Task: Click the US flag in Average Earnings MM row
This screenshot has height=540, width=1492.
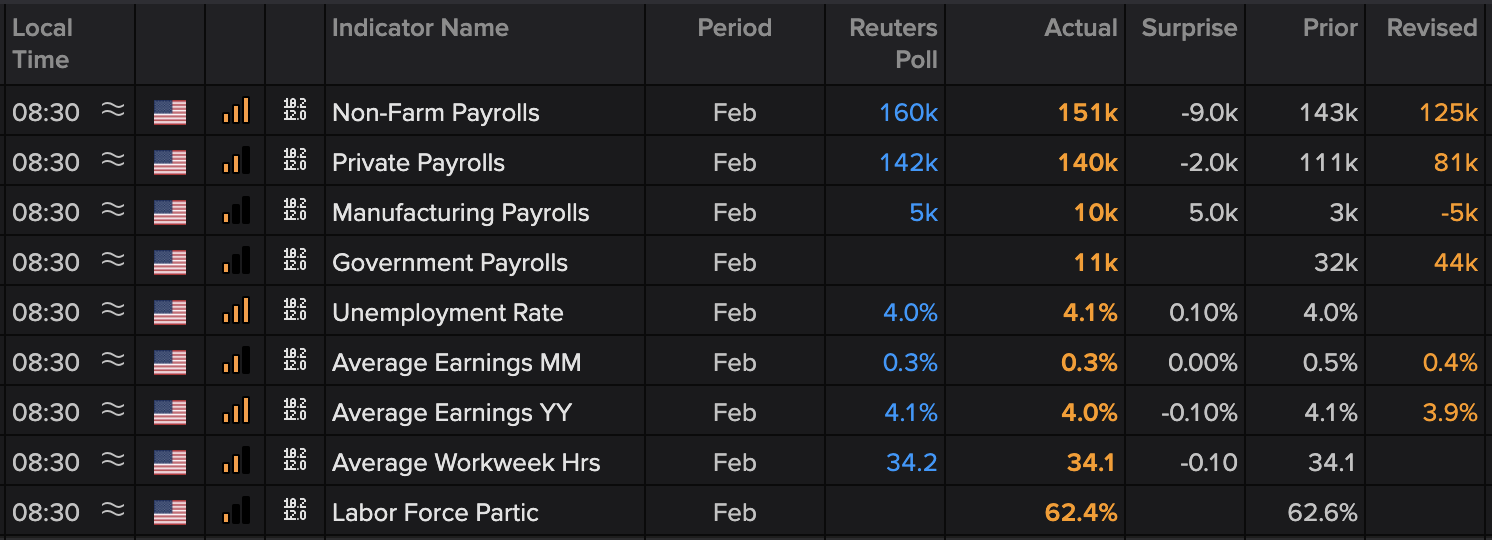Action: tap(170, 362)
